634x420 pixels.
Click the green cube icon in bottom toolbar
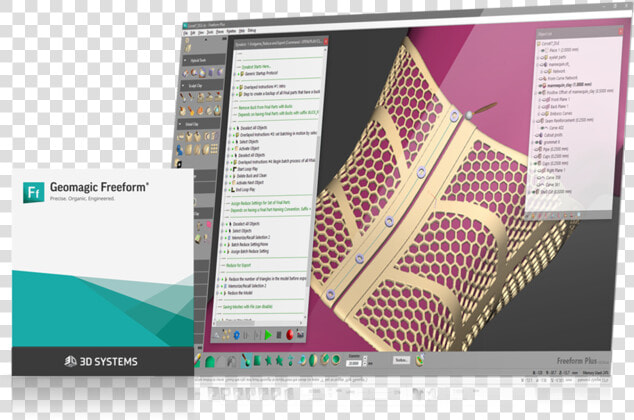[x=257, y=360]
